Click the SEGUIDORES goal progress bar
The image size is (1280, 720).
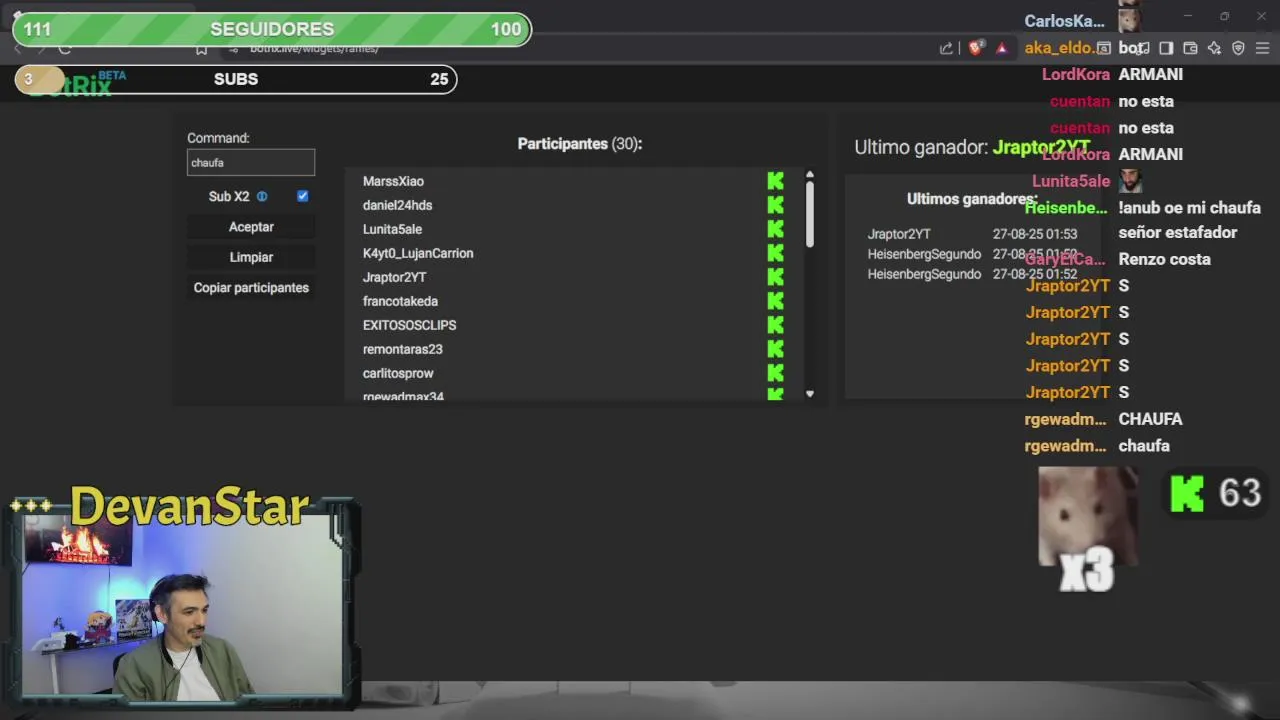pyautogui.click(x=272, y=29)
